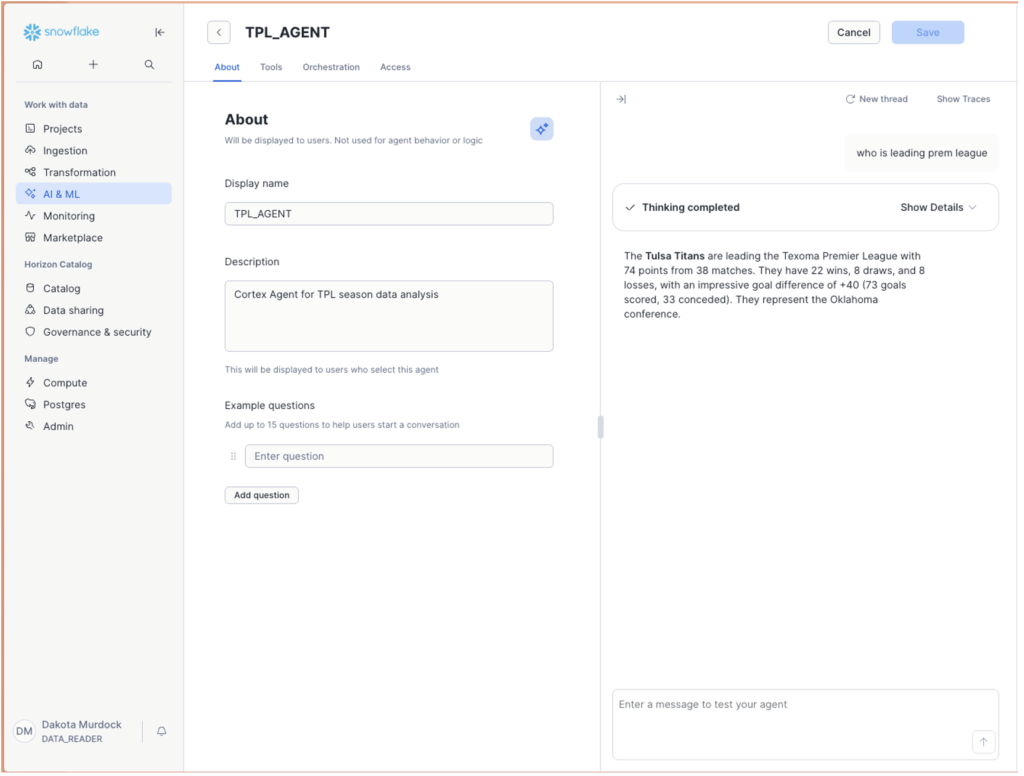Select the Access tab
This screenshot has width=1024, height=776.
(x=395, y=68)
